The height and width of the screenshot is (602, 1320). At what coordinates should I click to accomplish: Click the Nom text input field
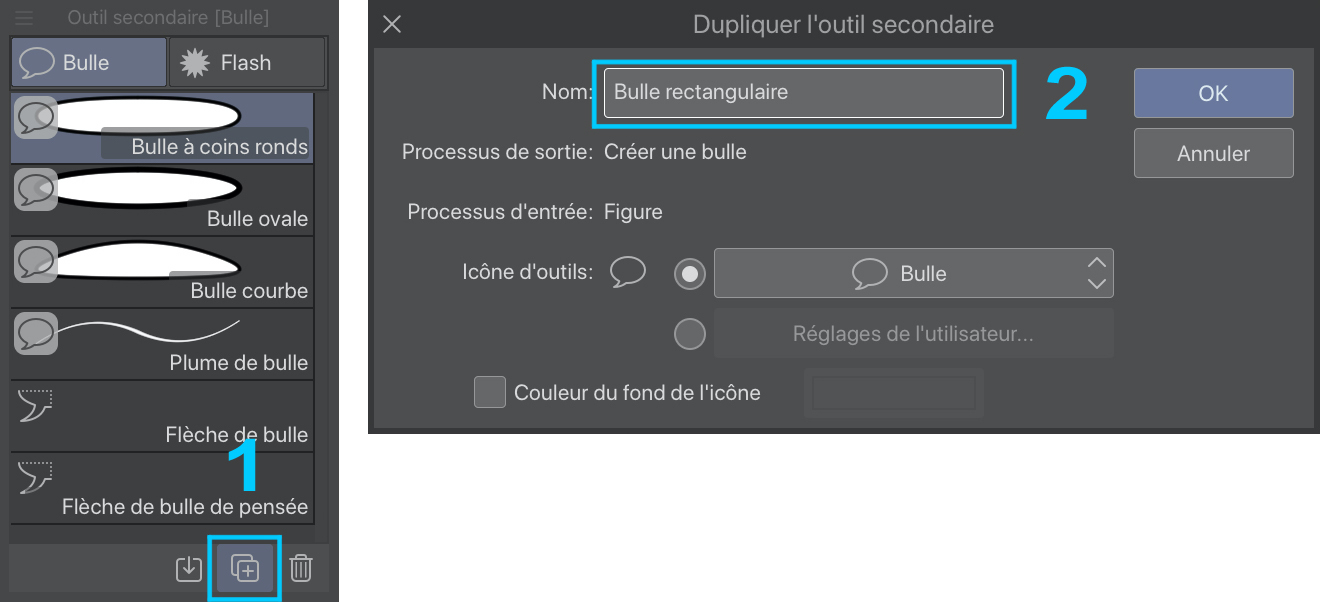point(803,93)
